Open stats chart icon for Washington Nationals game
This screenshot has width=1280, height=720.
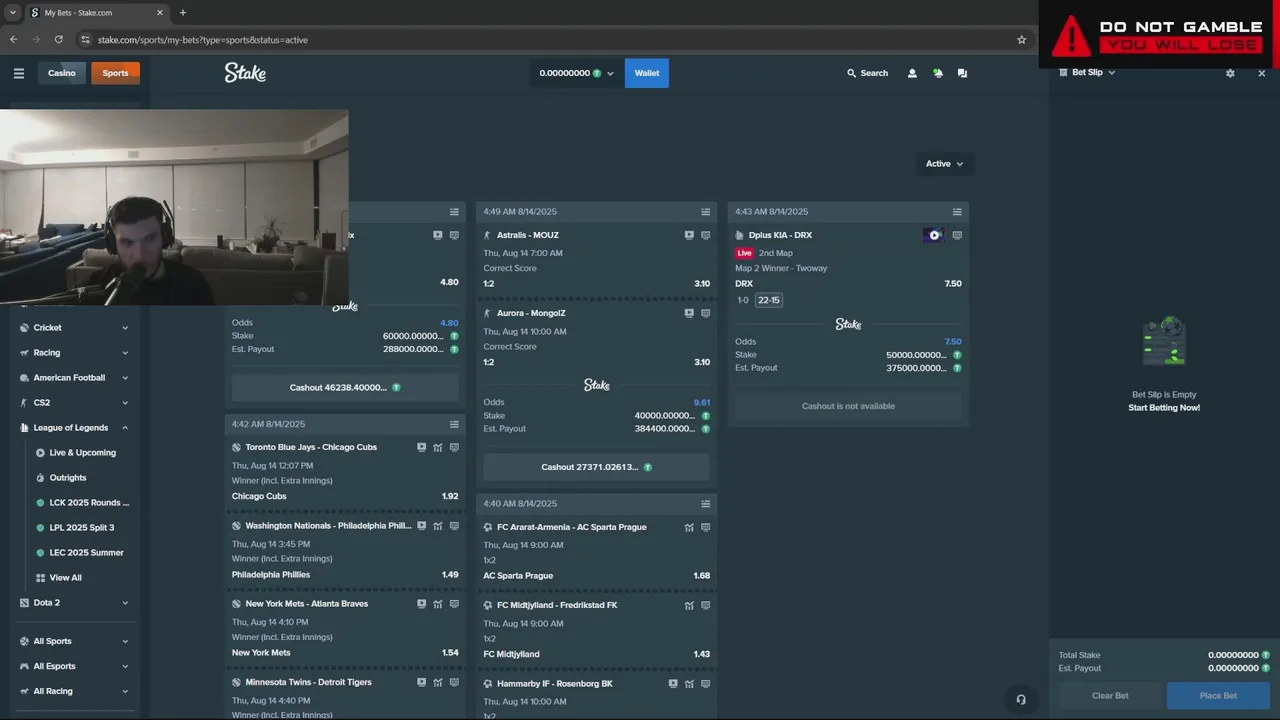(x=438, y=525)
